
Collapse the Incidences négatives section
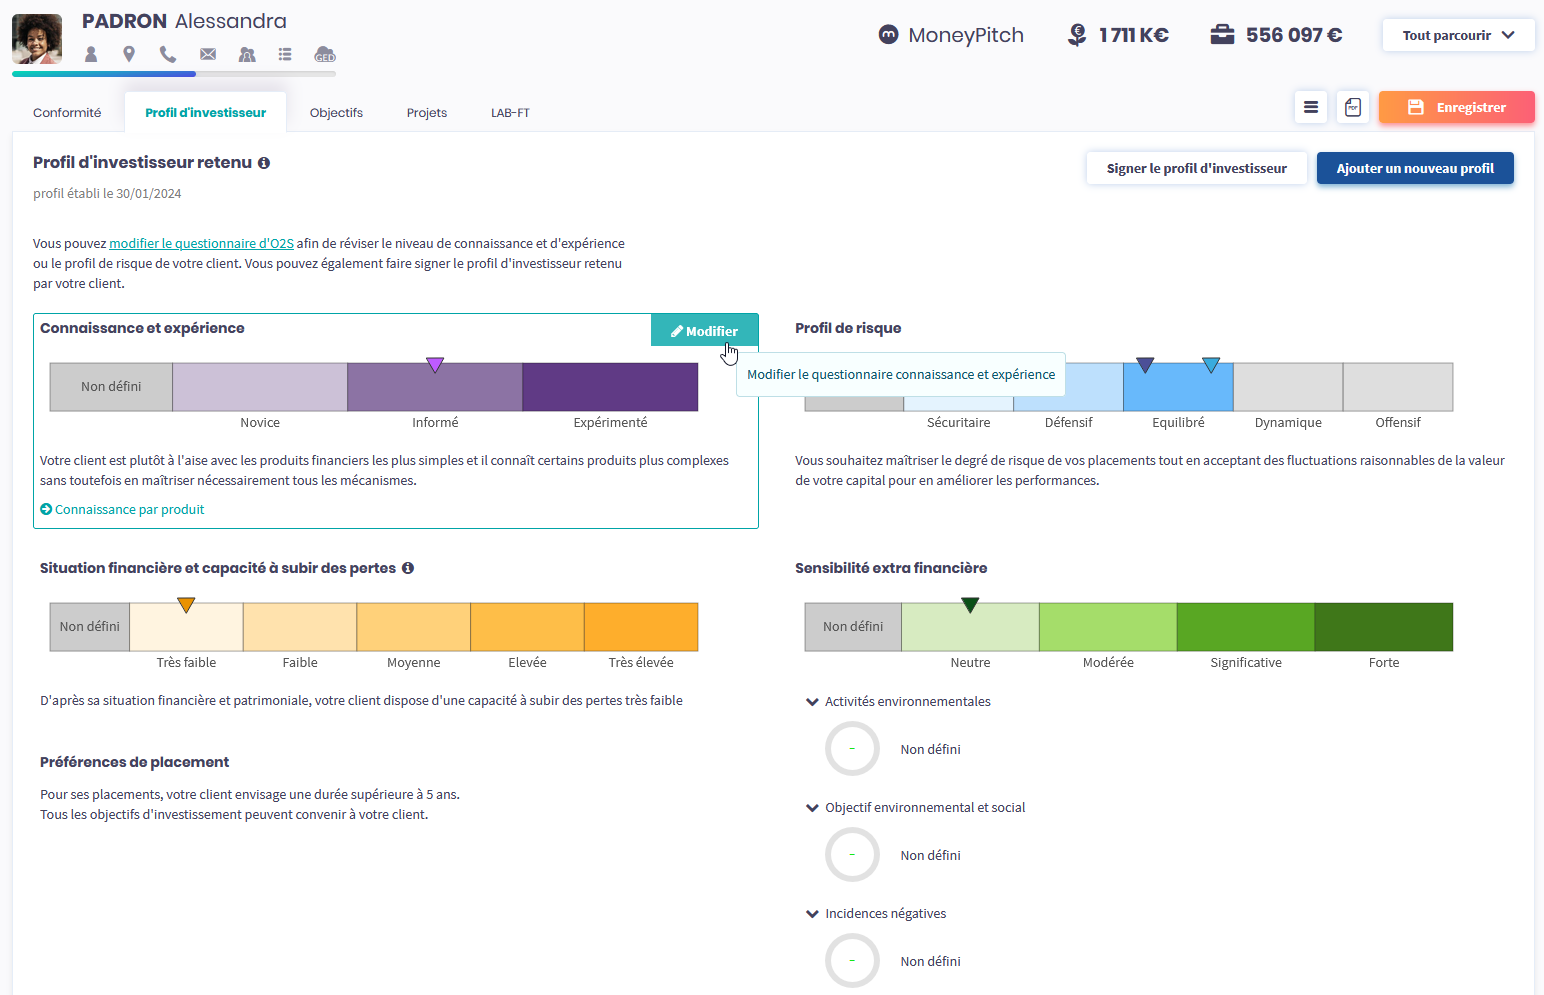[812, 914]
